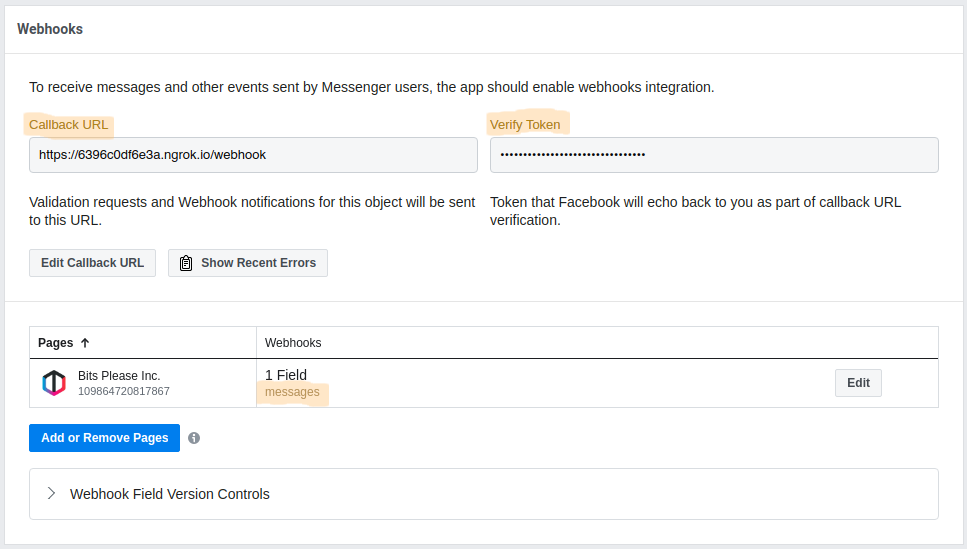Click Add or Remove Pages button
The width and height of the screenshot is (967, 549).
pyautogui.click(x=105, y=438)
